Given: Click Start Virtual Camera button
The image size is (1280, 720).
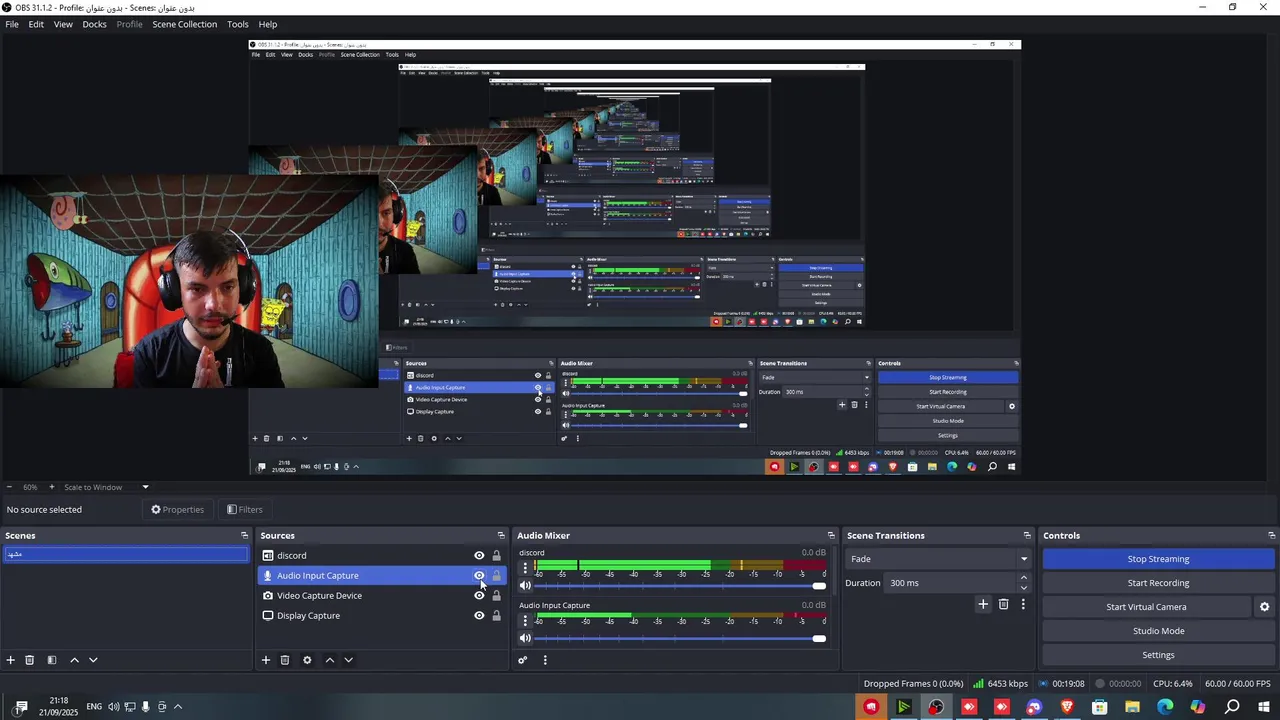Looking at the screenshot, I should [x=1146, y=607].
